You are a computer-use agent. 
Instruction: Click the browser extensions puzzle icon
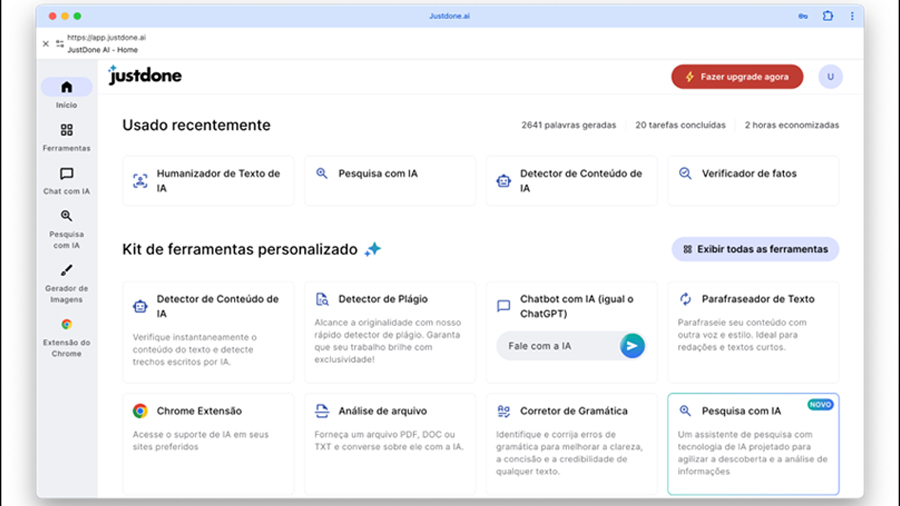coord(828,16)
